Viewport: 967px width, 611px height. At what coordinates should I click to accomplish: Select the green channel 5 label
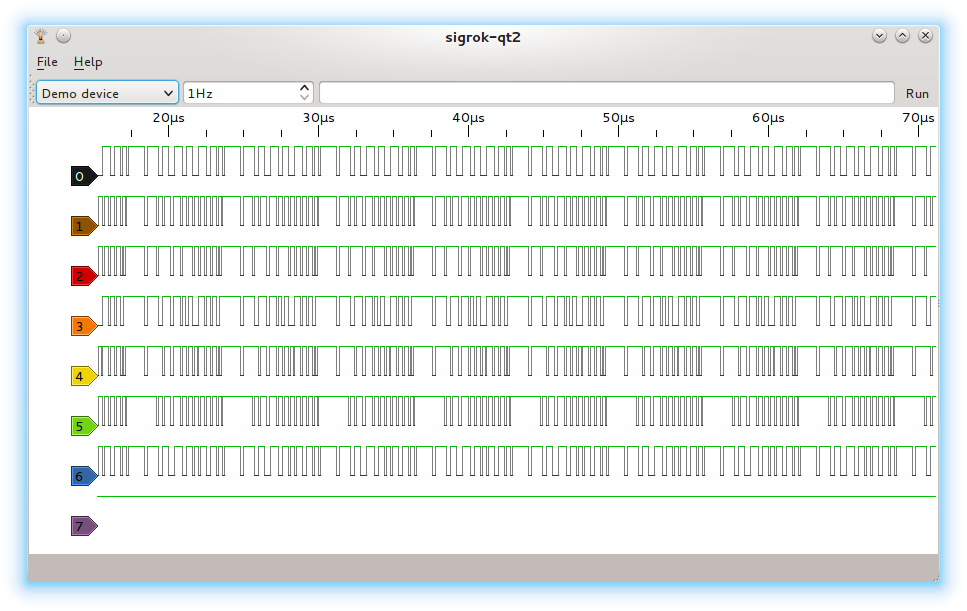[82, 426]
